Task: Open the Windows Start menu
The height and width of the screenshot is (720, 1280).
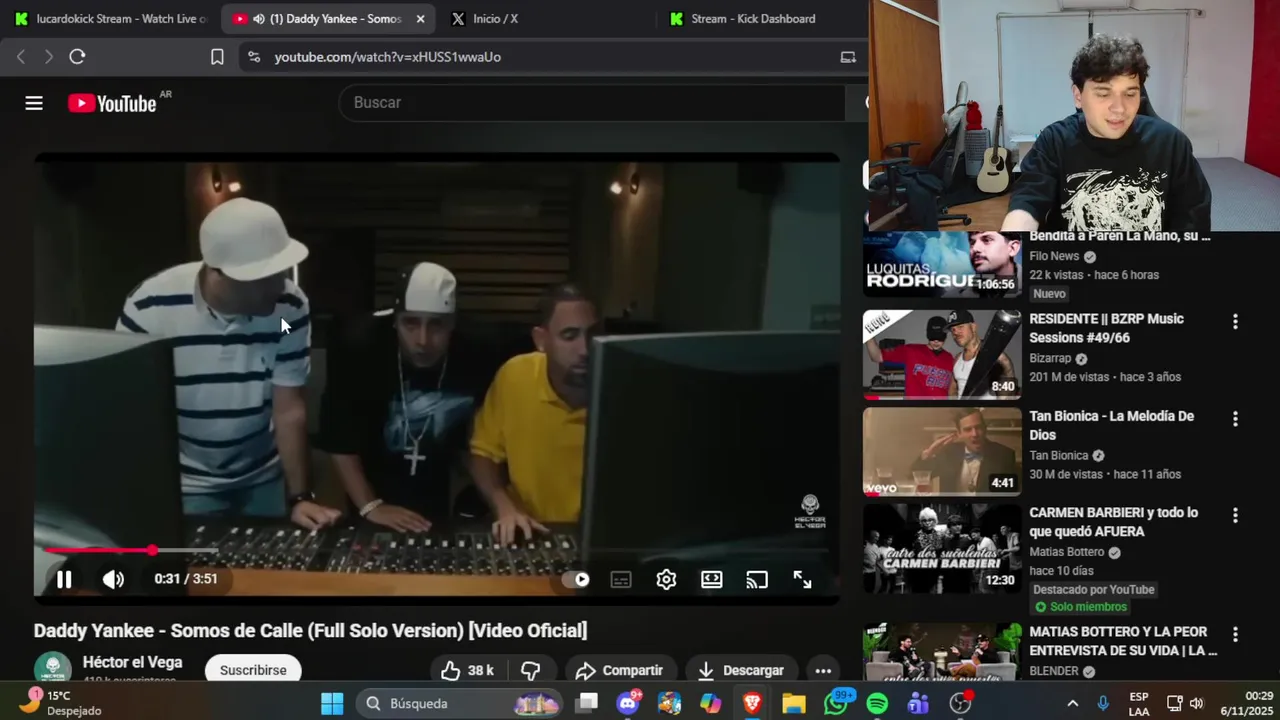Action: (332, 703)
